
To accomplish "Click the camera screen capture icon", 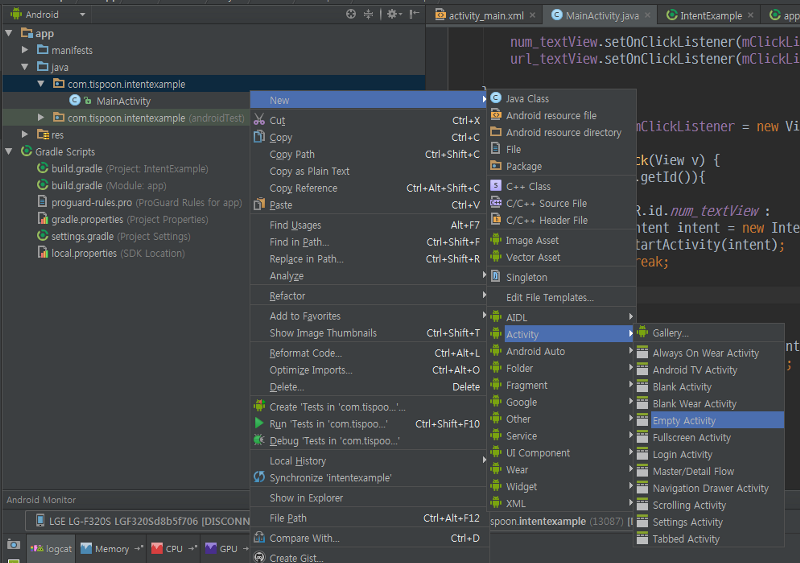I will [13, 545].
